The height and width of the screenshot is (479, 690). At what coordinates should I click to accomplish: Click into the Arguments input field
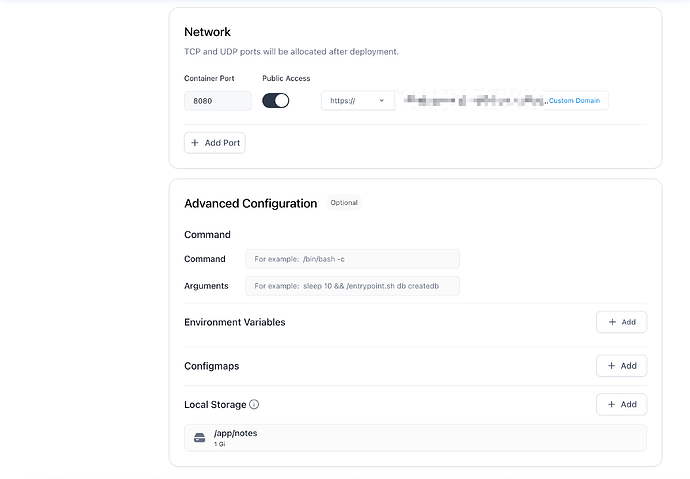(x=352, y=286)
